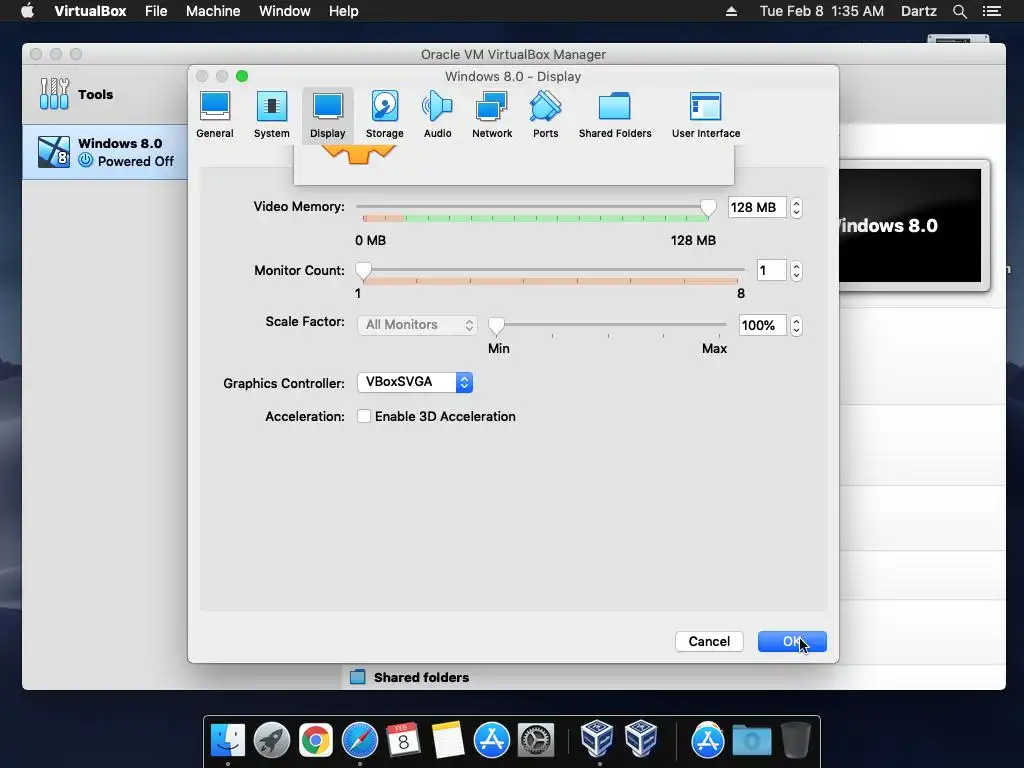This screenshot has height=768, width=1024.
Task: Click the OK button
Action: 792,641
